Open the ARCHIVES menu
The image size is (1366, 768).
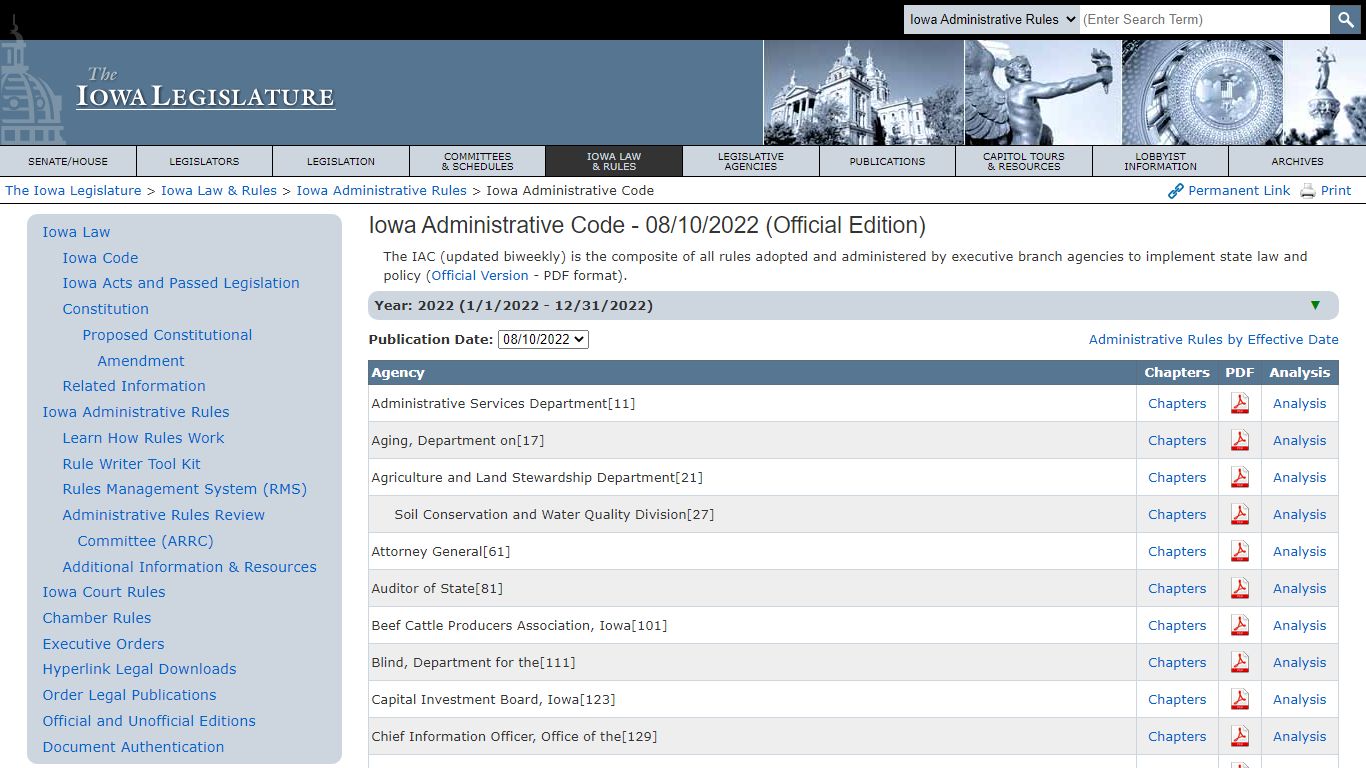click(x=1297, y=161)
